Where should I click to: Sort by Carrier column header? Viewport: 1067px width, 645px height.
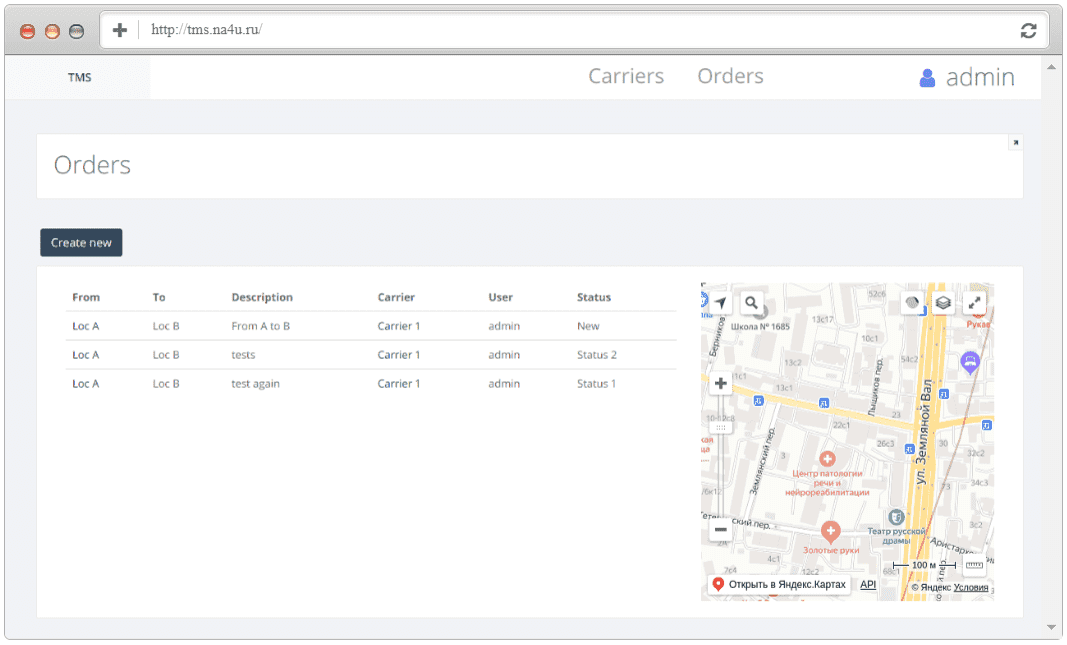pos(396,297)
